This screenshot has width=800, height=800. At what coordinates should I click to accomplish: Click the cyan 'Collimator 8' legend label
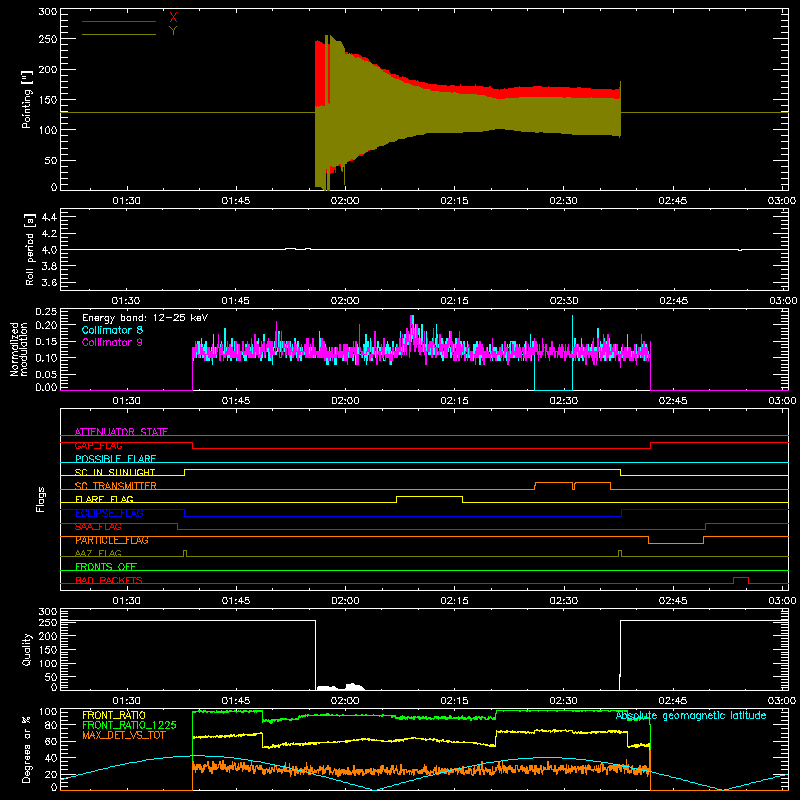[112, 330]
